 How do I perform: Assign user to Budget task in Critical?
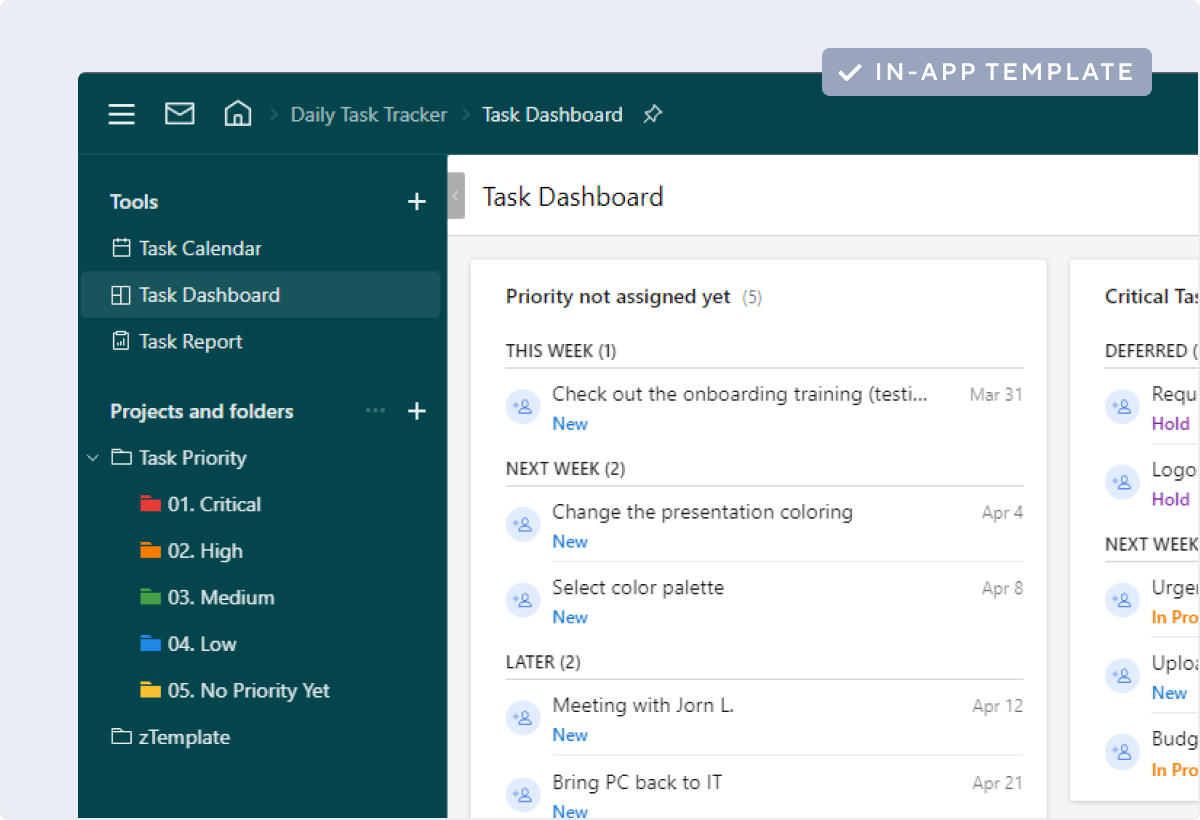click(1122, 752)
